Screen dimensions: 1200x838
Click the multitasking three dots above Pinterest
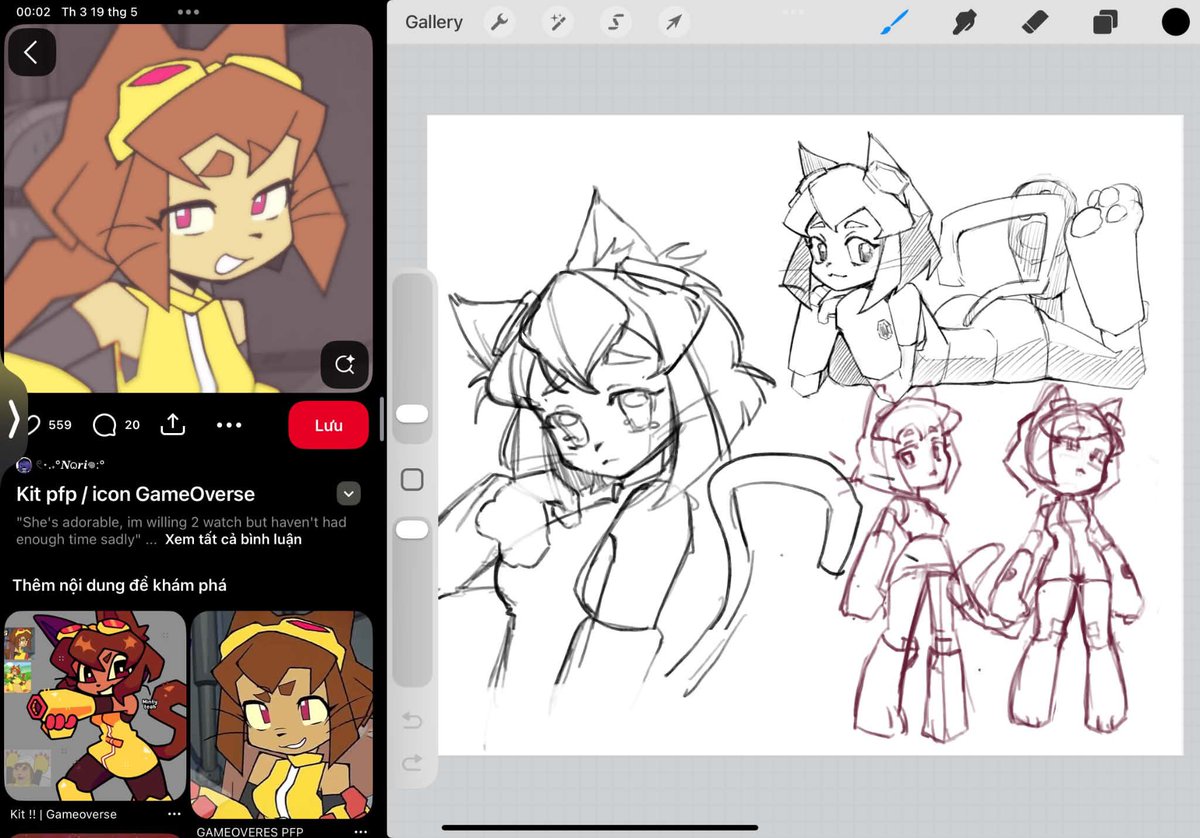click(x=188, y=12)
